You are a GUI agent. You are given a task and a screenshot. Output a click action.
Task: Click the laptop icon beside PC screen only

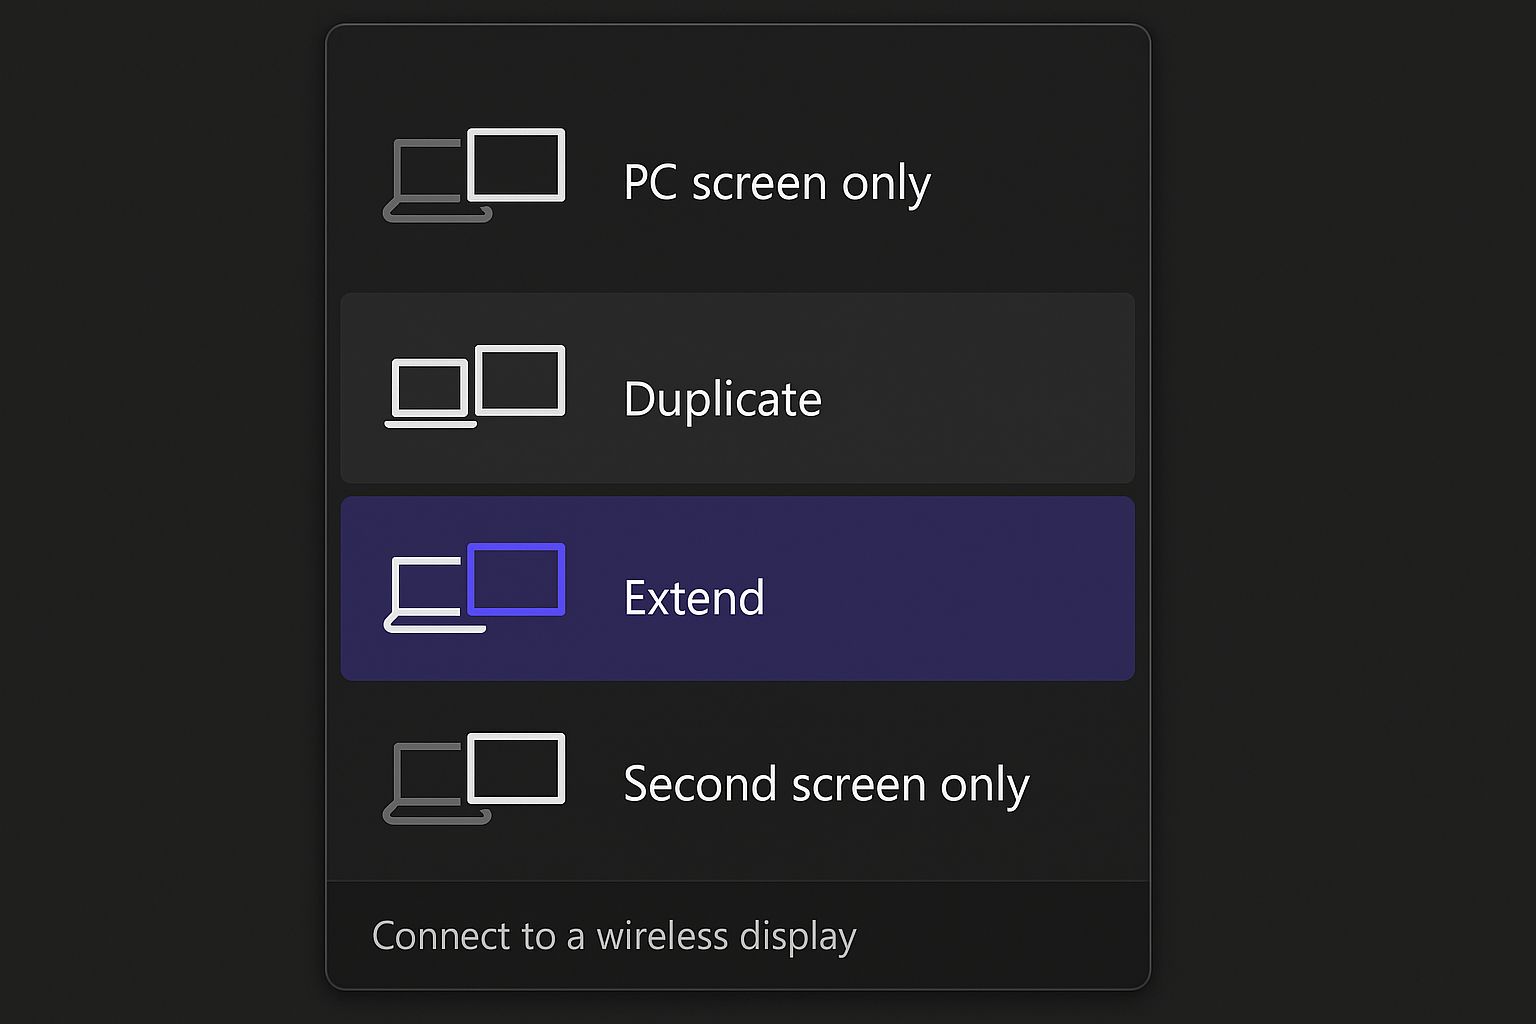coord(430,180)
